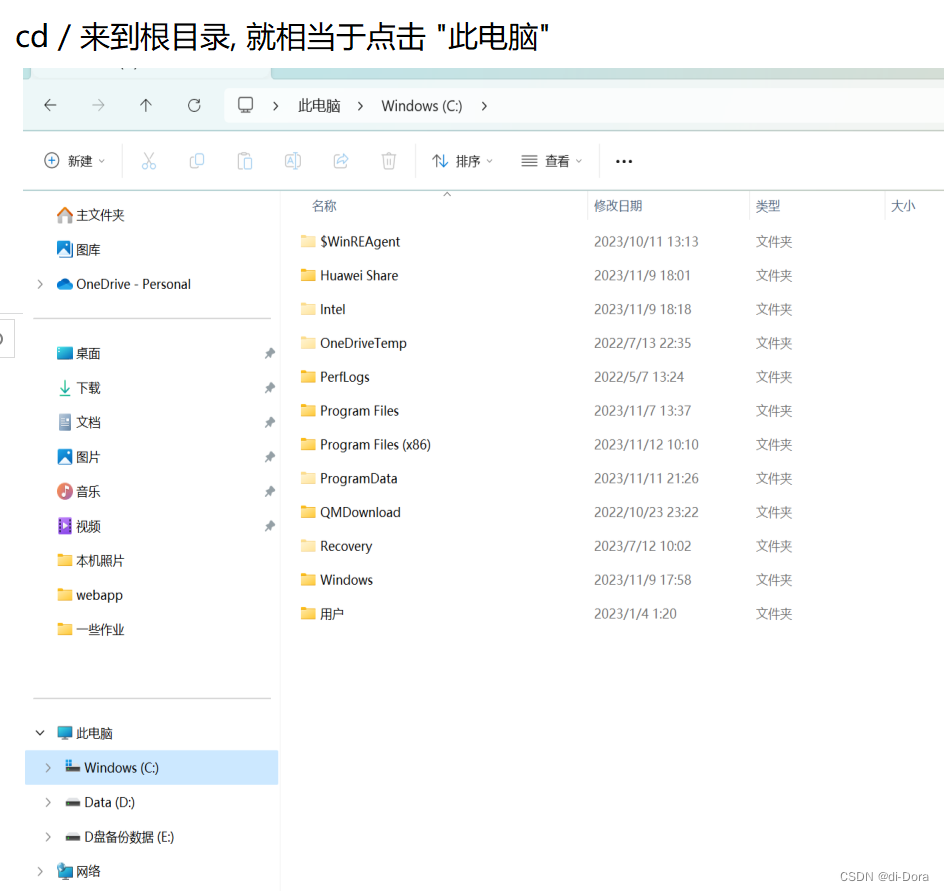Image resolution: width=944 pixels, height=891 pixels.
Task: Expand chevron before 此电脑 in address bar
Action: point(276,106)
